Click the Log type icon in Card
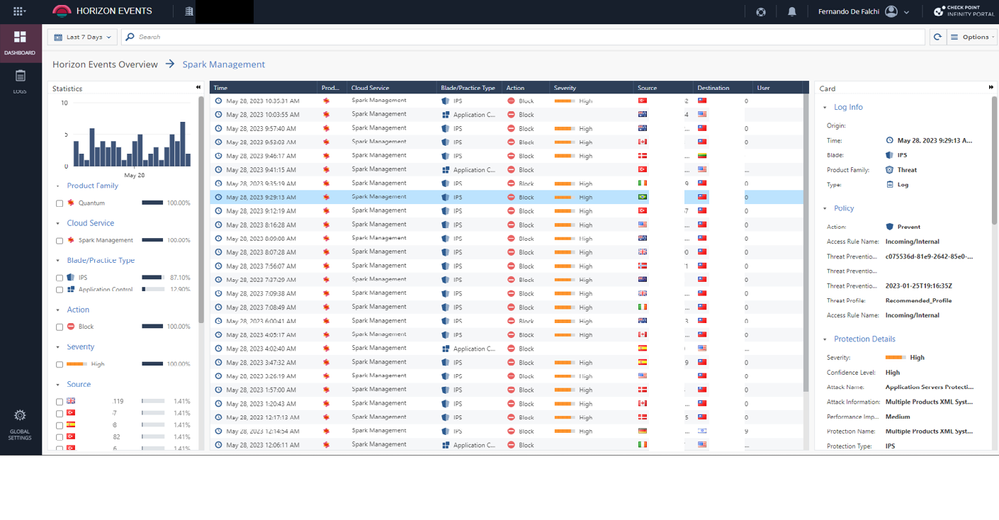Viewport: 999px width, 520px height. 889,184
